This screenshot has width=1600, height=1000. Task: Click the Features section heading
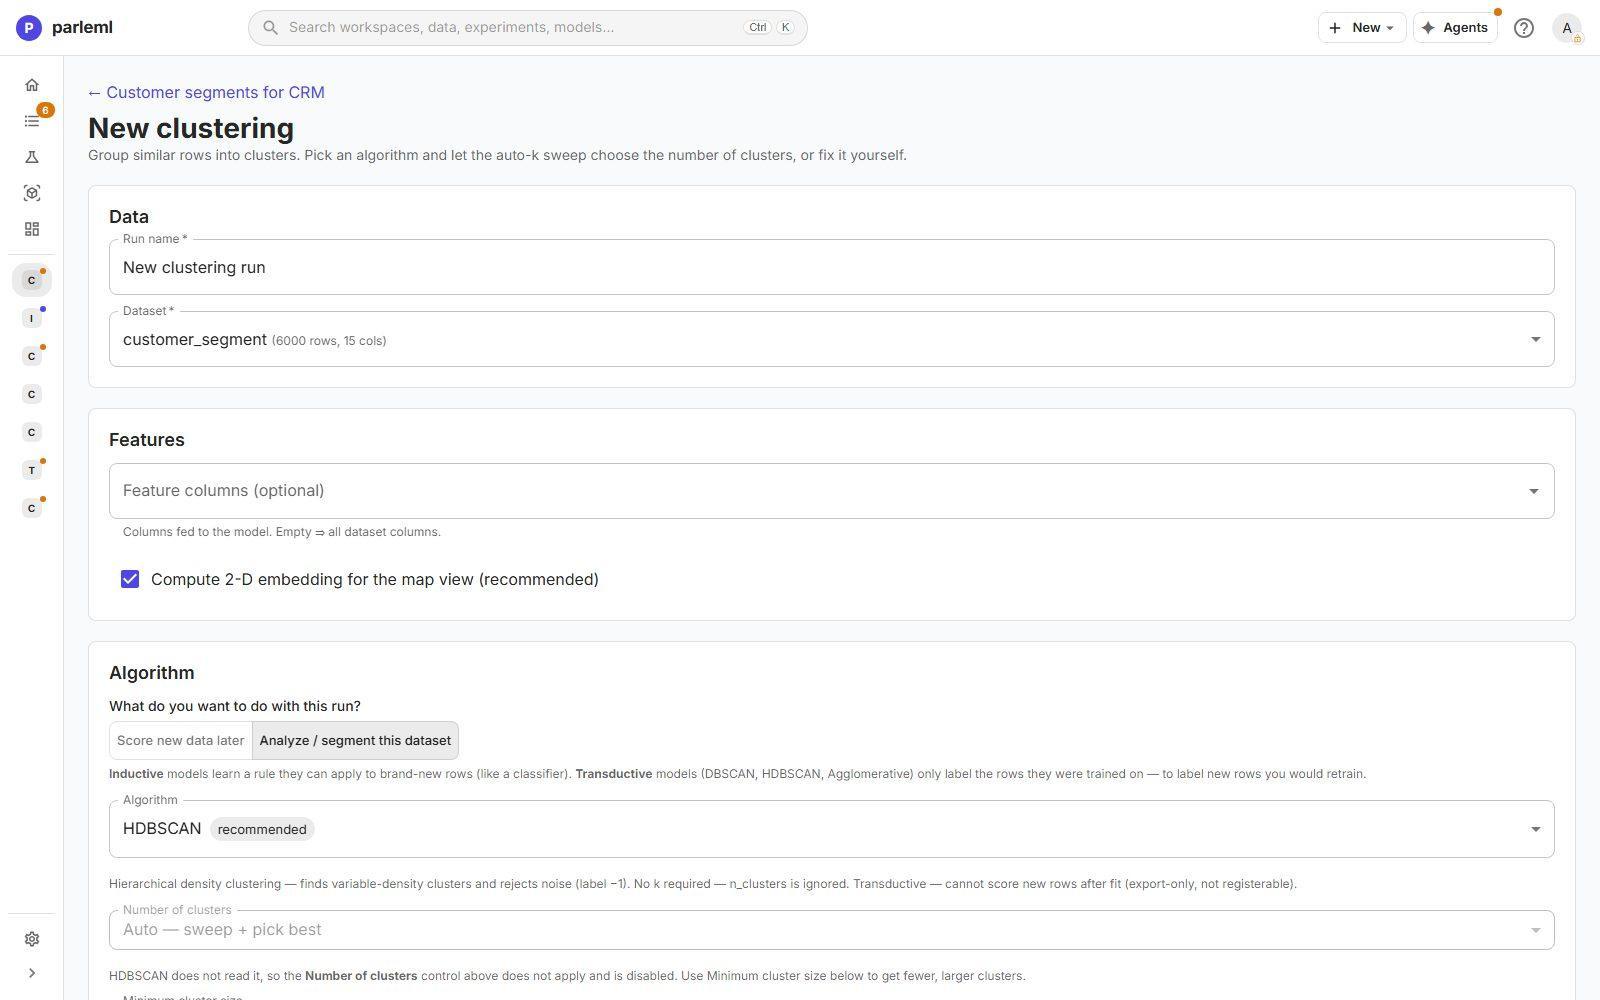pyautogui.click(x=146, y=440)
